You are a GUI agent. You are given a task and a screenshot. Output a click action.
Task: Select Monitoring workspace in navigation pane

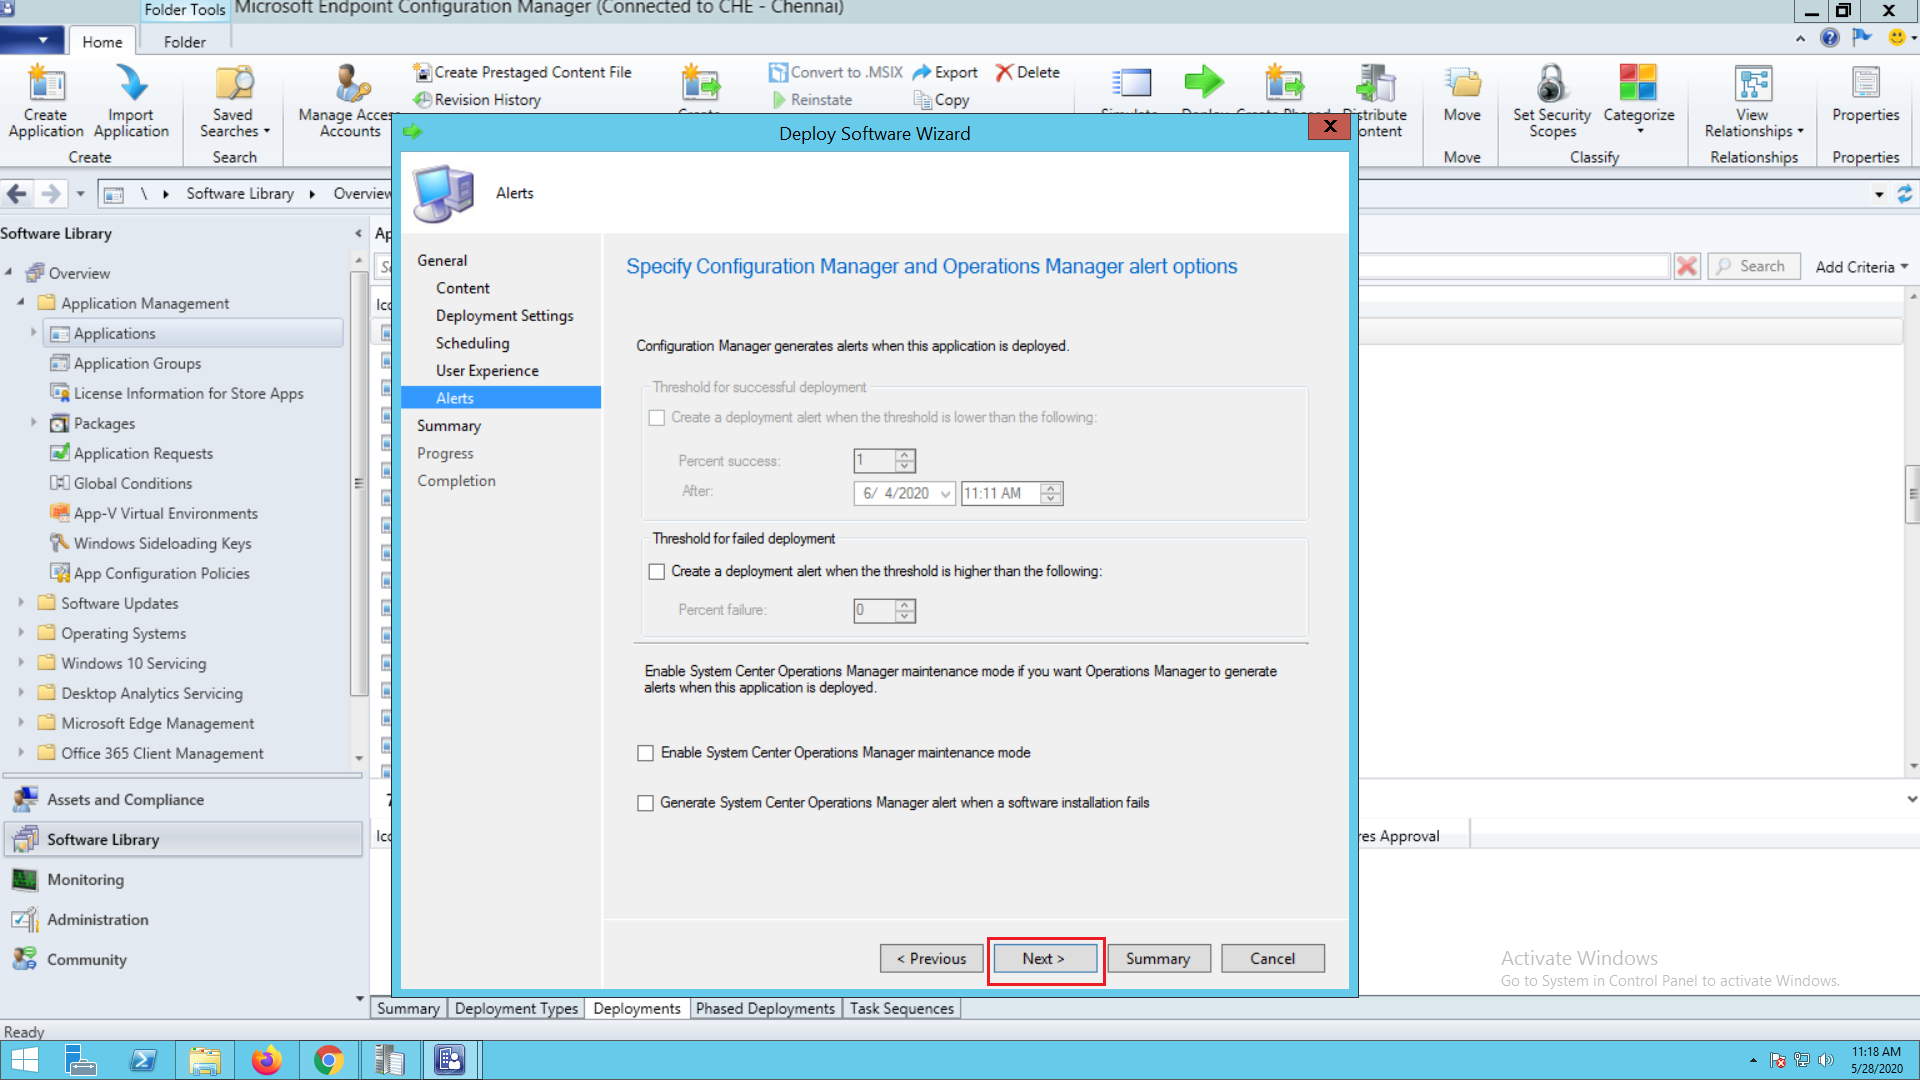(86, 880)
